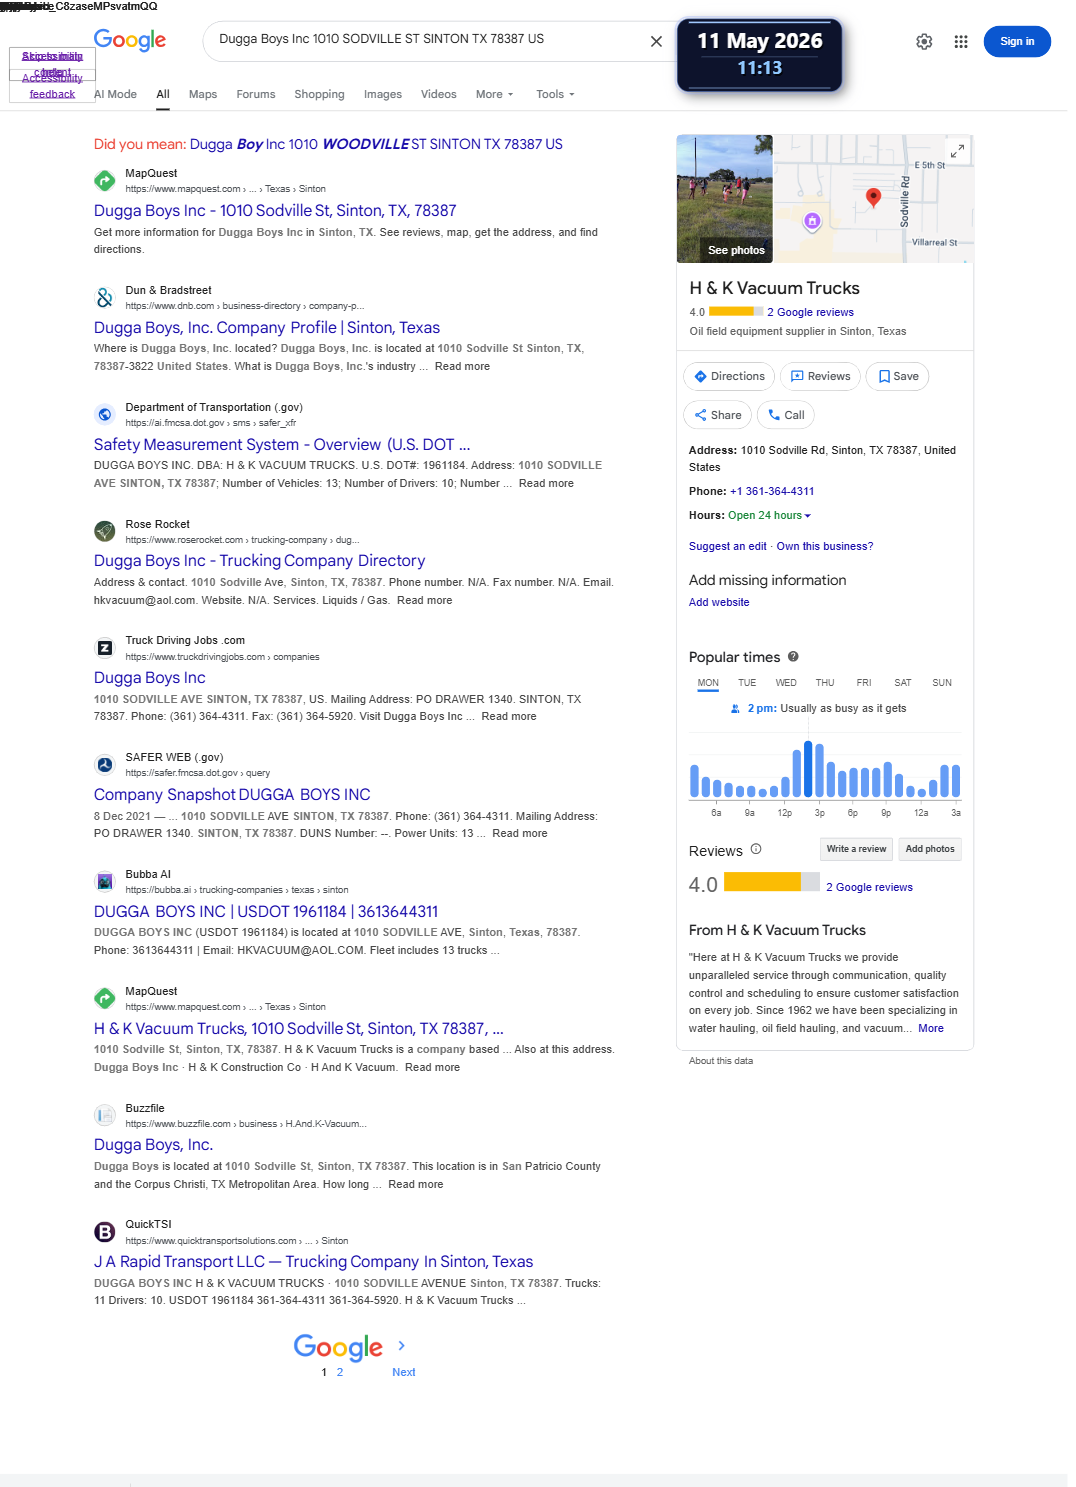Click the Next page link
The width and height of the screenshot is (1076, 1487).
404,1372
